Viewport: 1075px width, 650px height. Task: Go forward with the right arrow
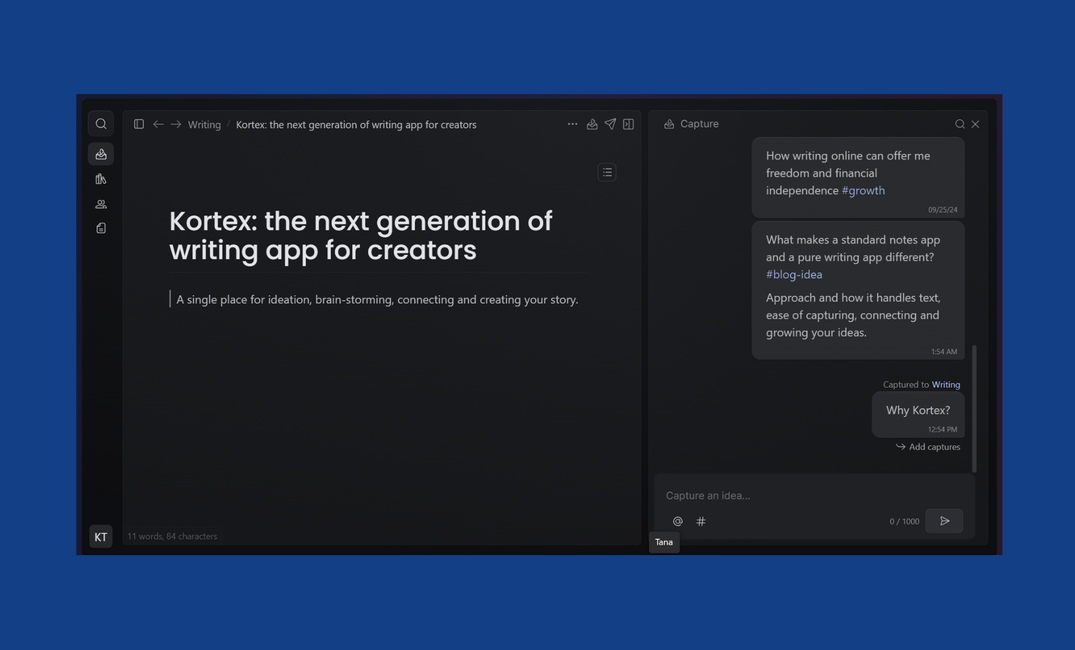pyautogui.click(x=176, y=124)
